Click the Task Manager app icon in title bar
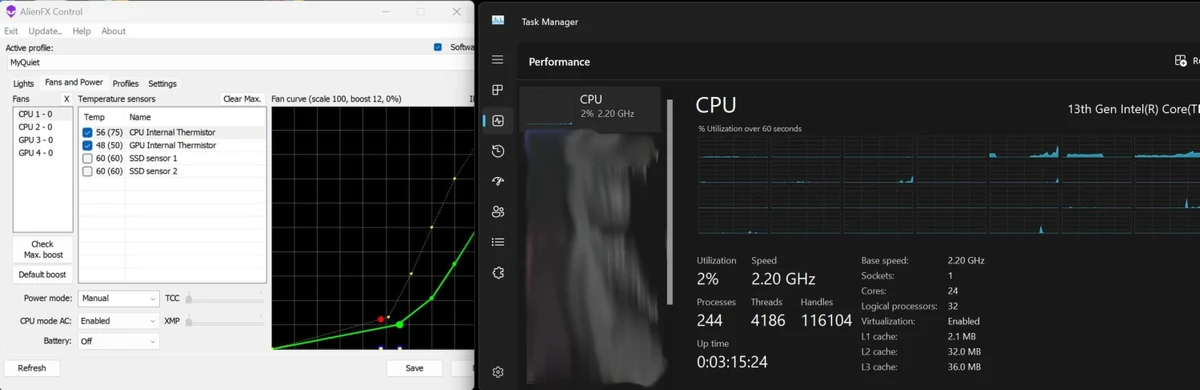 498,20
